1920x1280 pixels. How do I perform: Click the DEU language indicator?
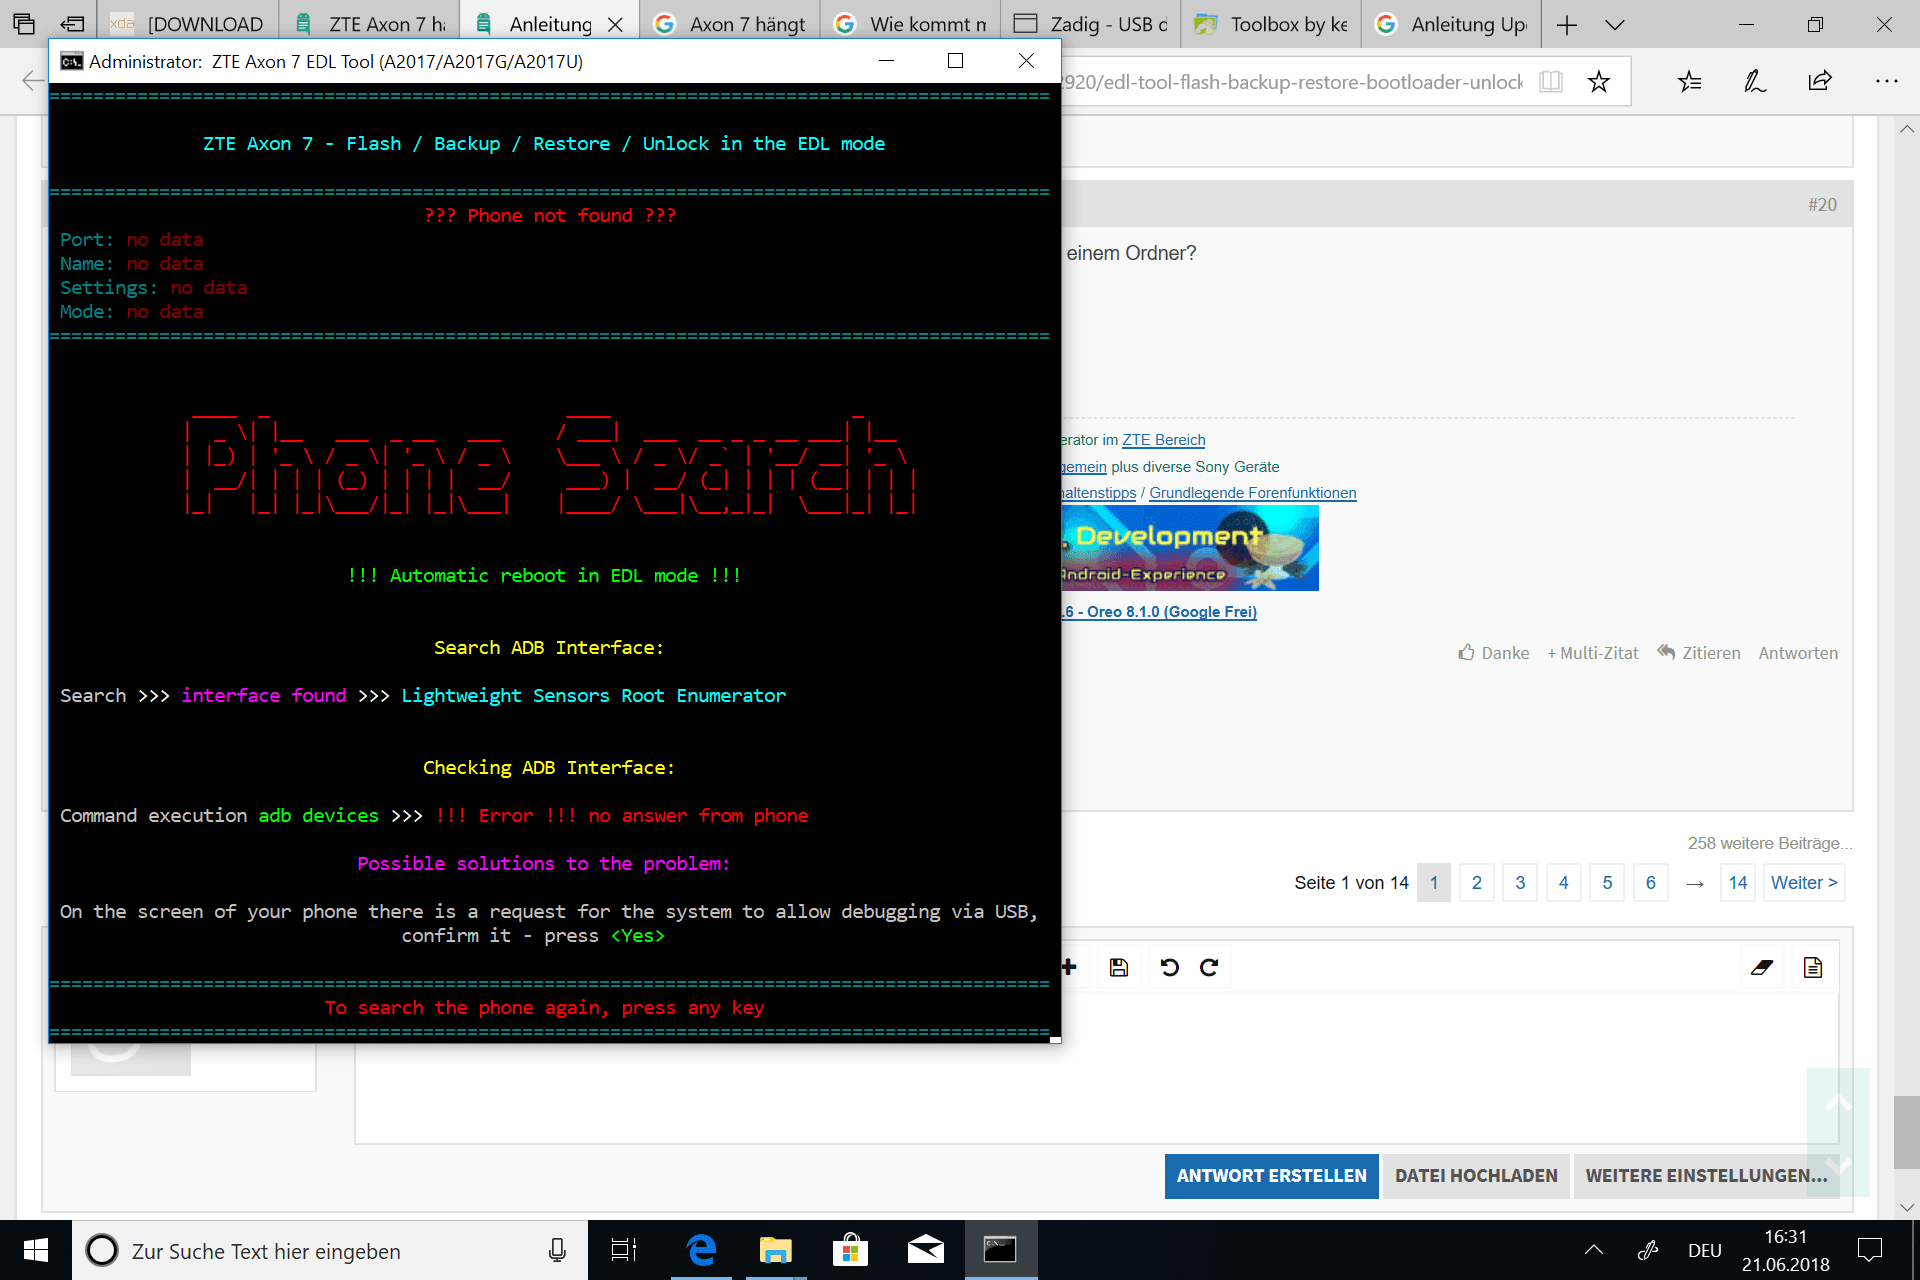click(1705, 1251)
